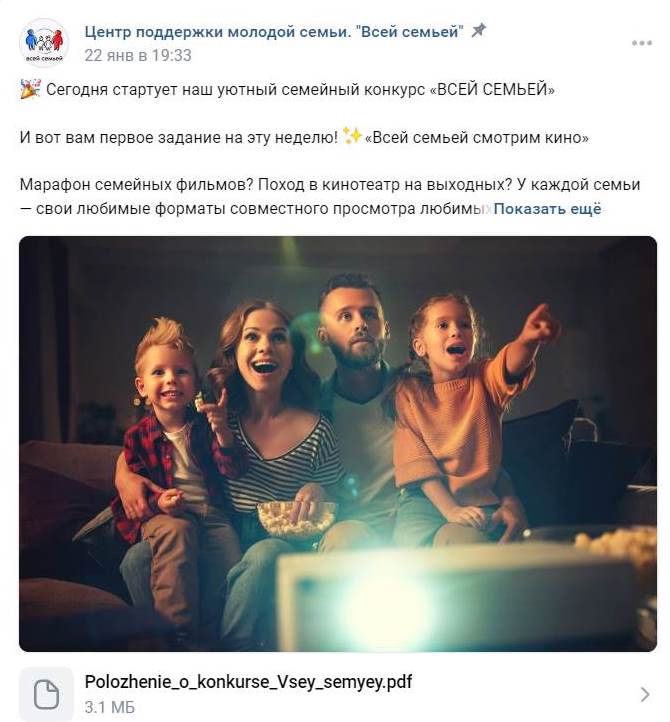Open the three-dot post options menu
The width and height of the screenshot is (670, 722).
[x=641, y=43]
